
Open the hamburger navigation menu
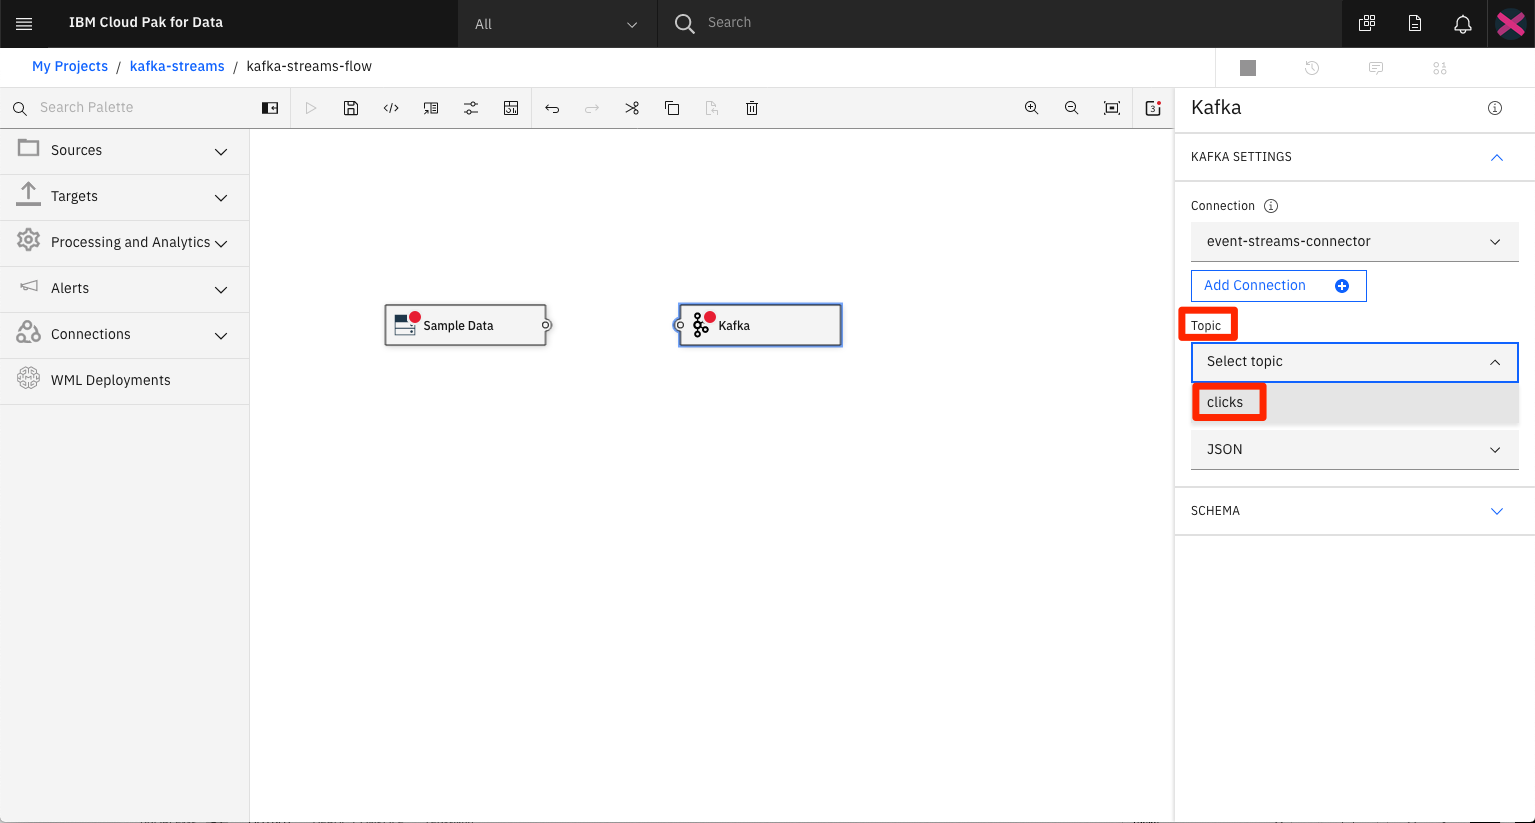[24, 24]
